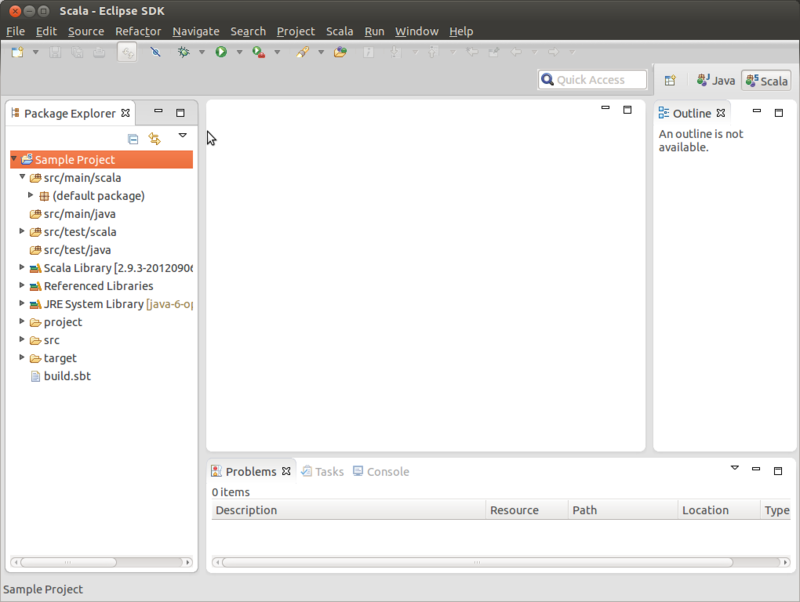The image size is (800, 602).
Task: Open the New wizard dropdown arrow
Action: point(35,52)
